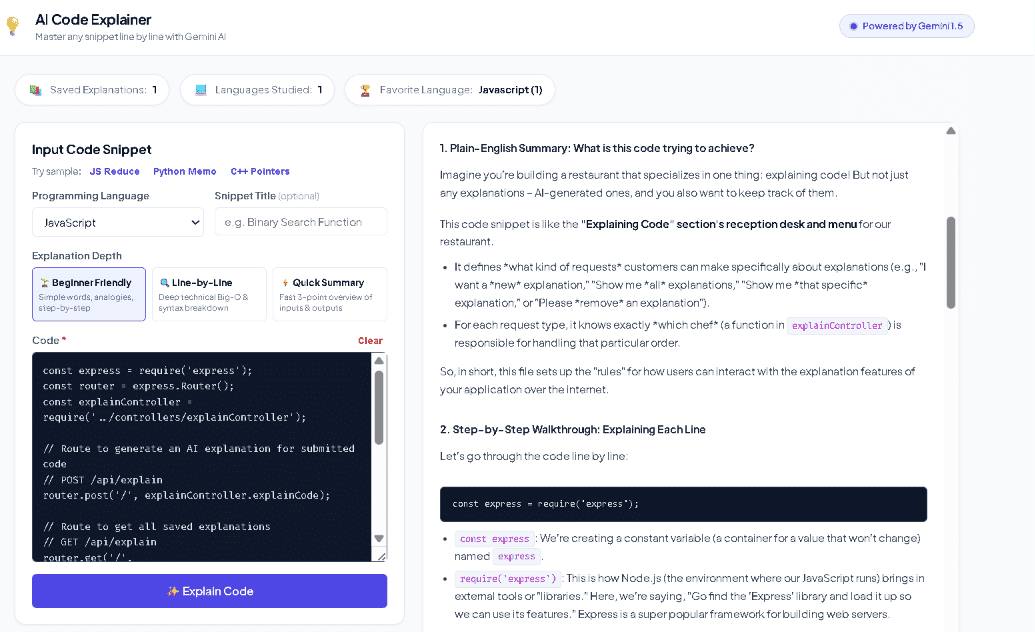Load the Python Memo sample
1035x632 pixels.
click(185, 171)
